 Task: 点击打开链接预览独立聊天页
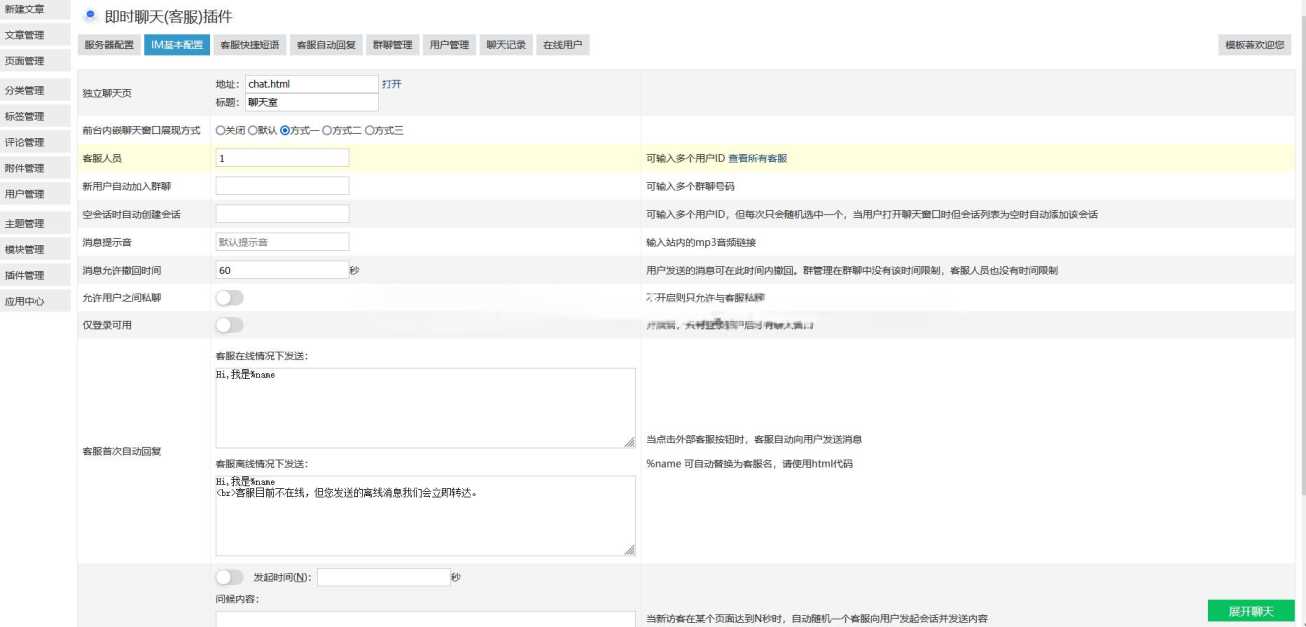[x=390, y=84]
